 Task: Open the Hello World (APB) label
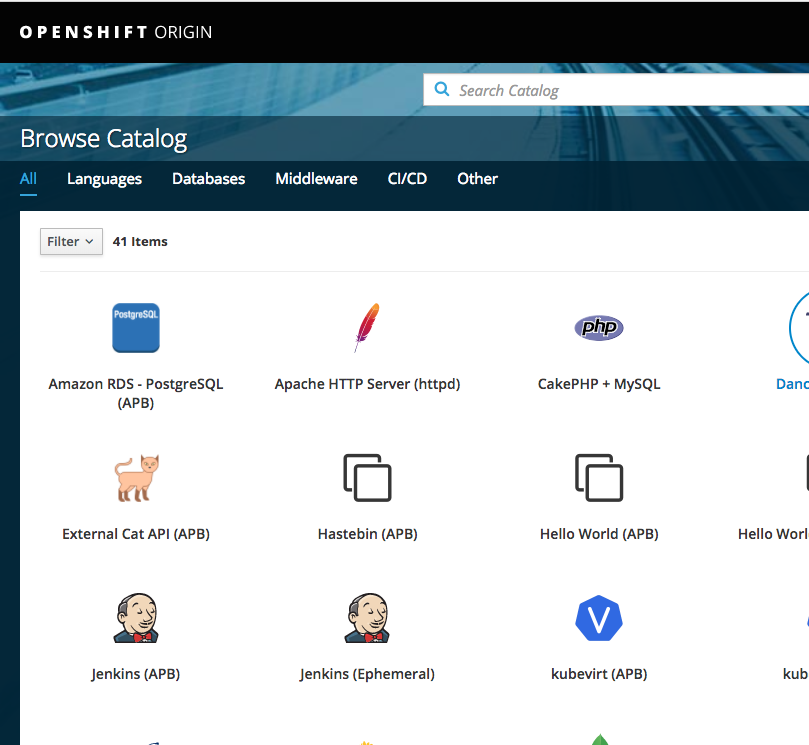(599, 534)
